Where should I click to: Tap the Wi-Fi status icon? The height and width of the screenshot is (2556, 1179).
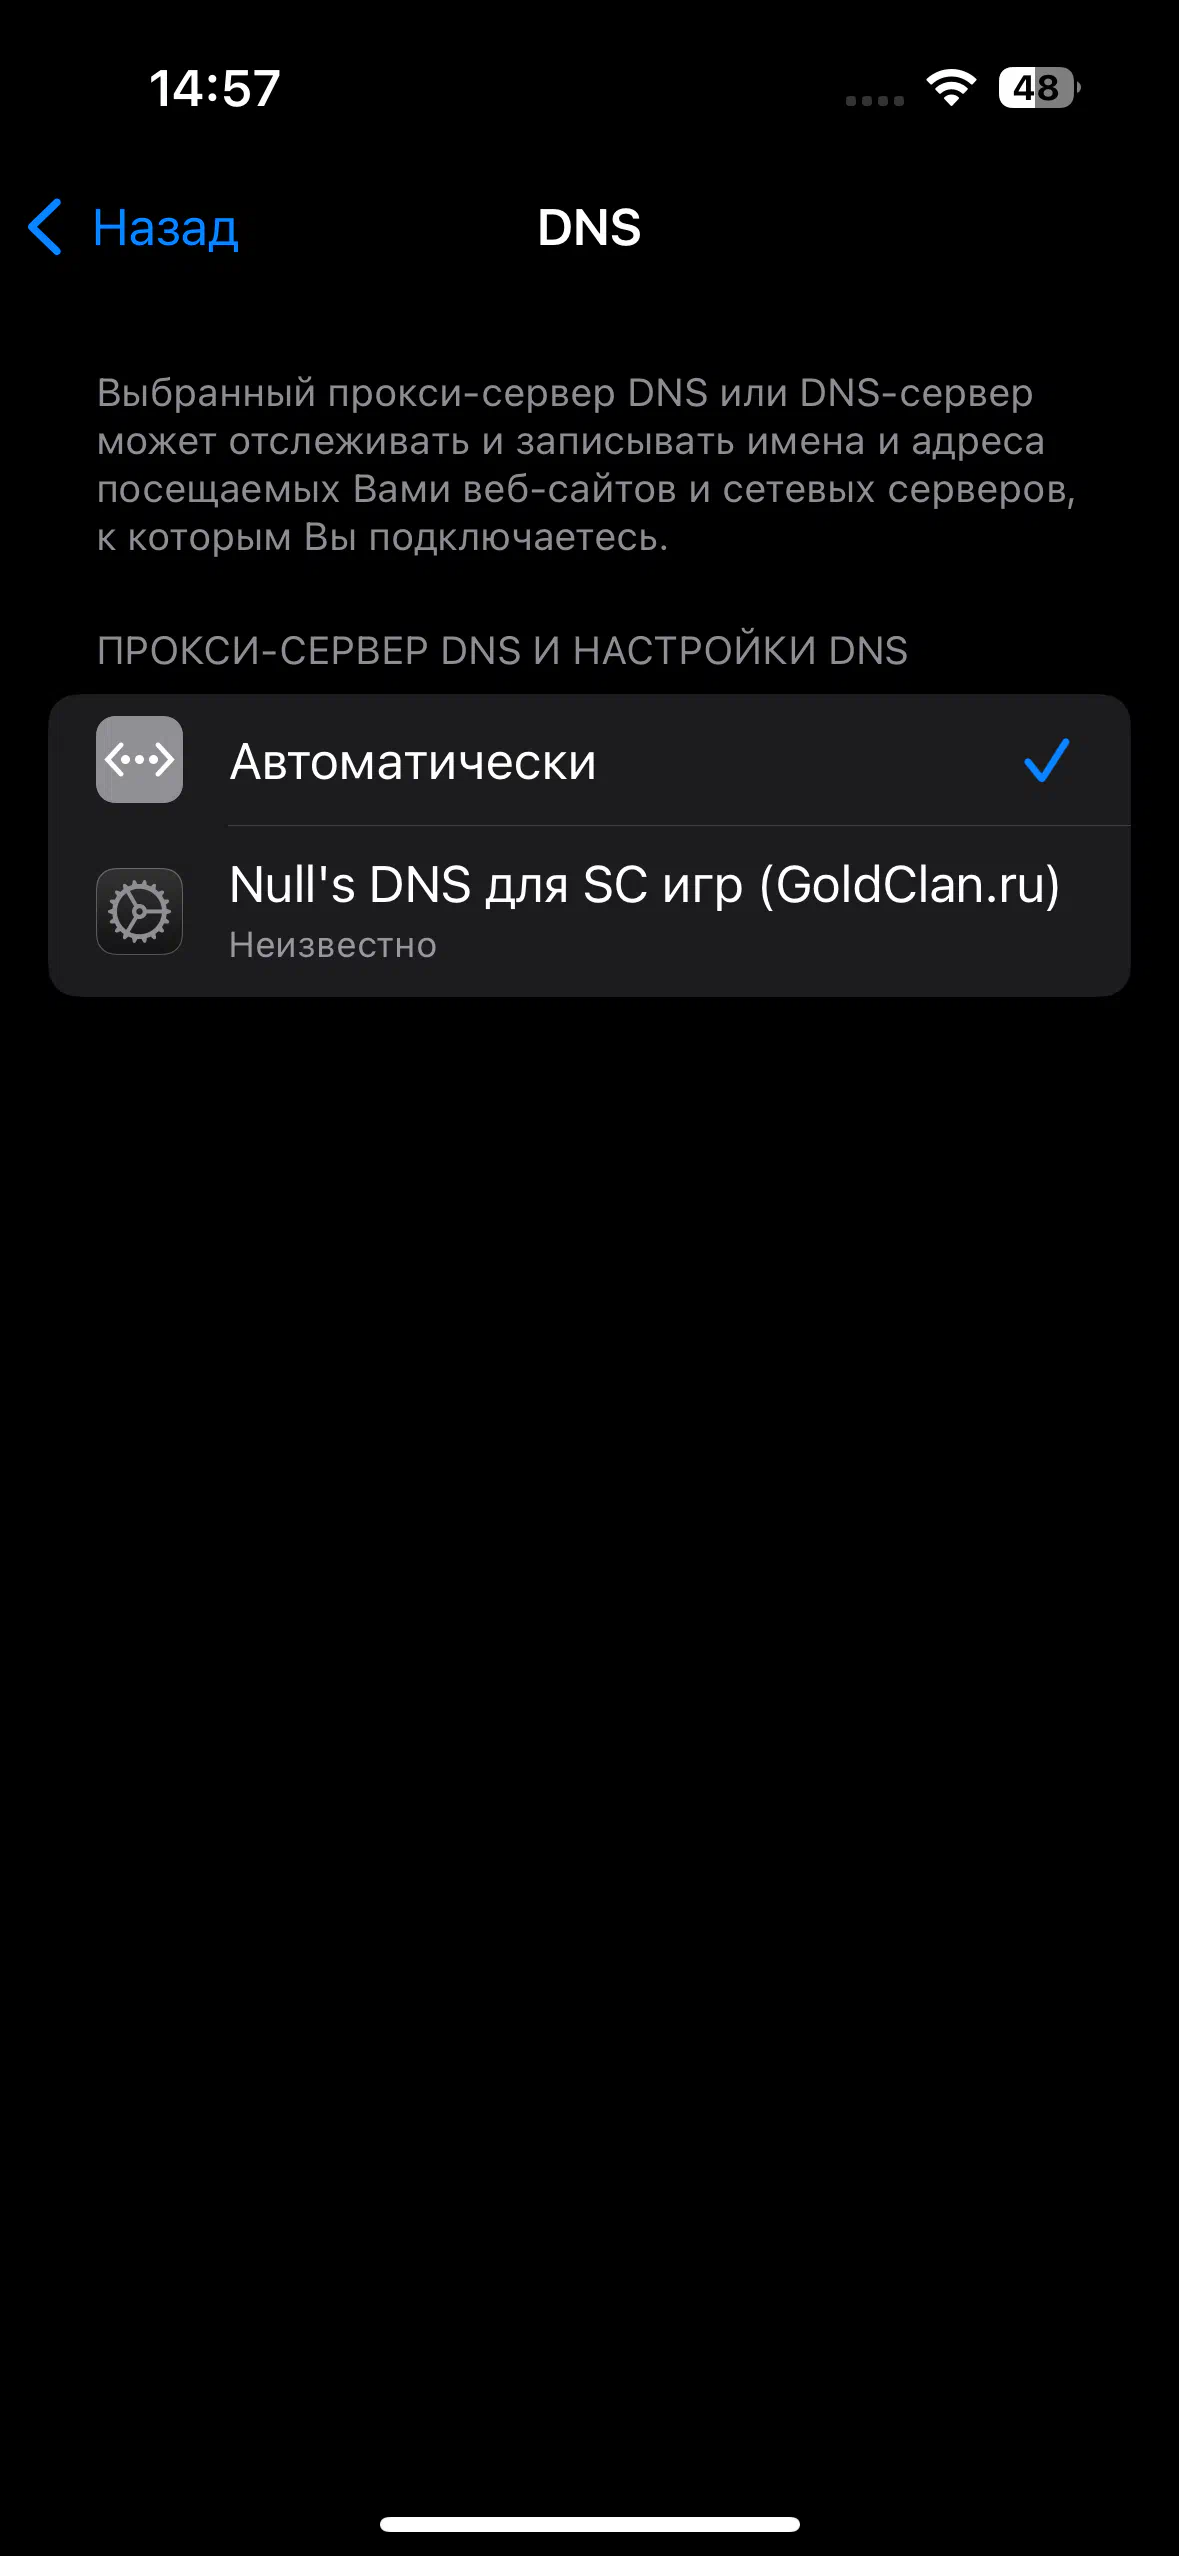951,88
